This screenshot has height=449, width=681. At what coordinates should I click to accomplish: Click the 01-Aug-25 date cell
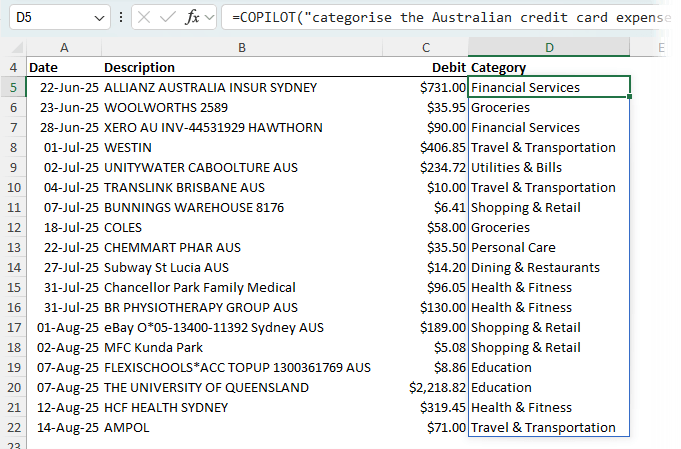[64, 327]
